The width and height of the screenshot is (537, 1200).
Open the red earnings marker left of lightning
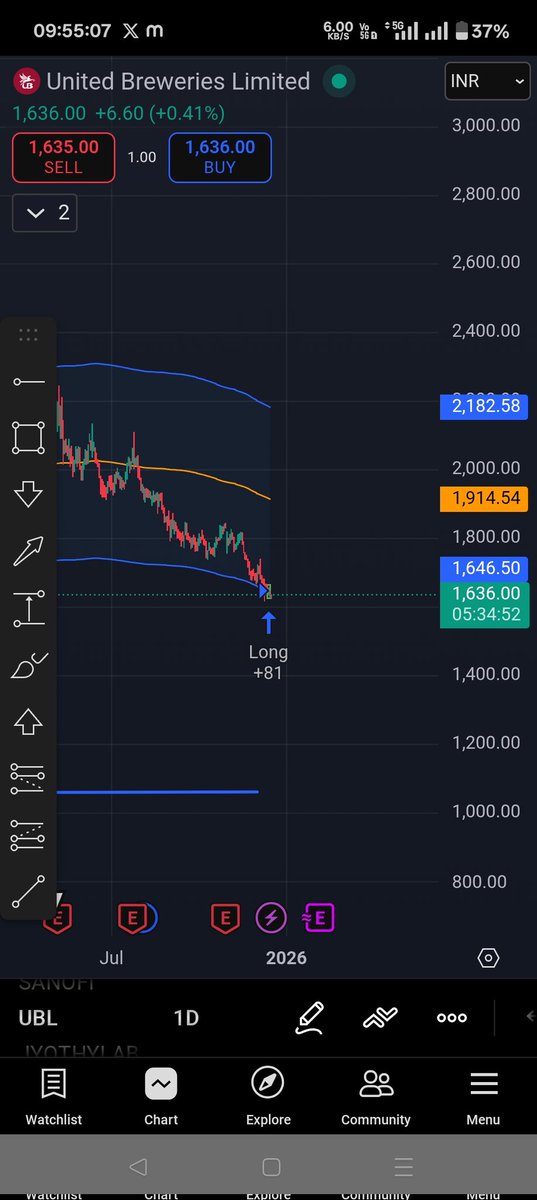[x=225, y=916]
